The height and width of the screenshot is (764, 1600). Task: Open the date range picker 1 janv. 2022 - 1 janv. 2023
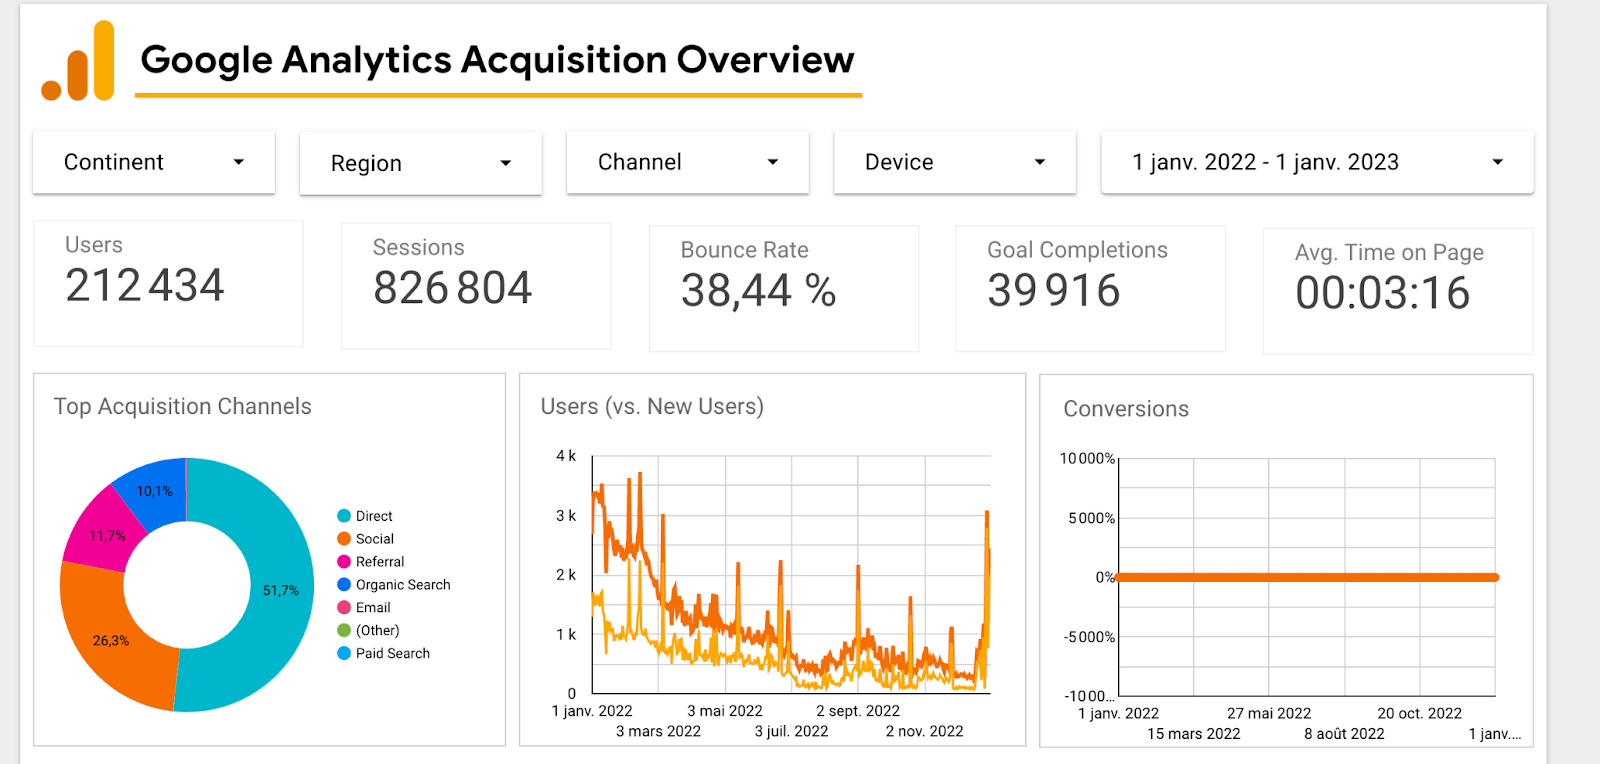(x=1317, y=162)
